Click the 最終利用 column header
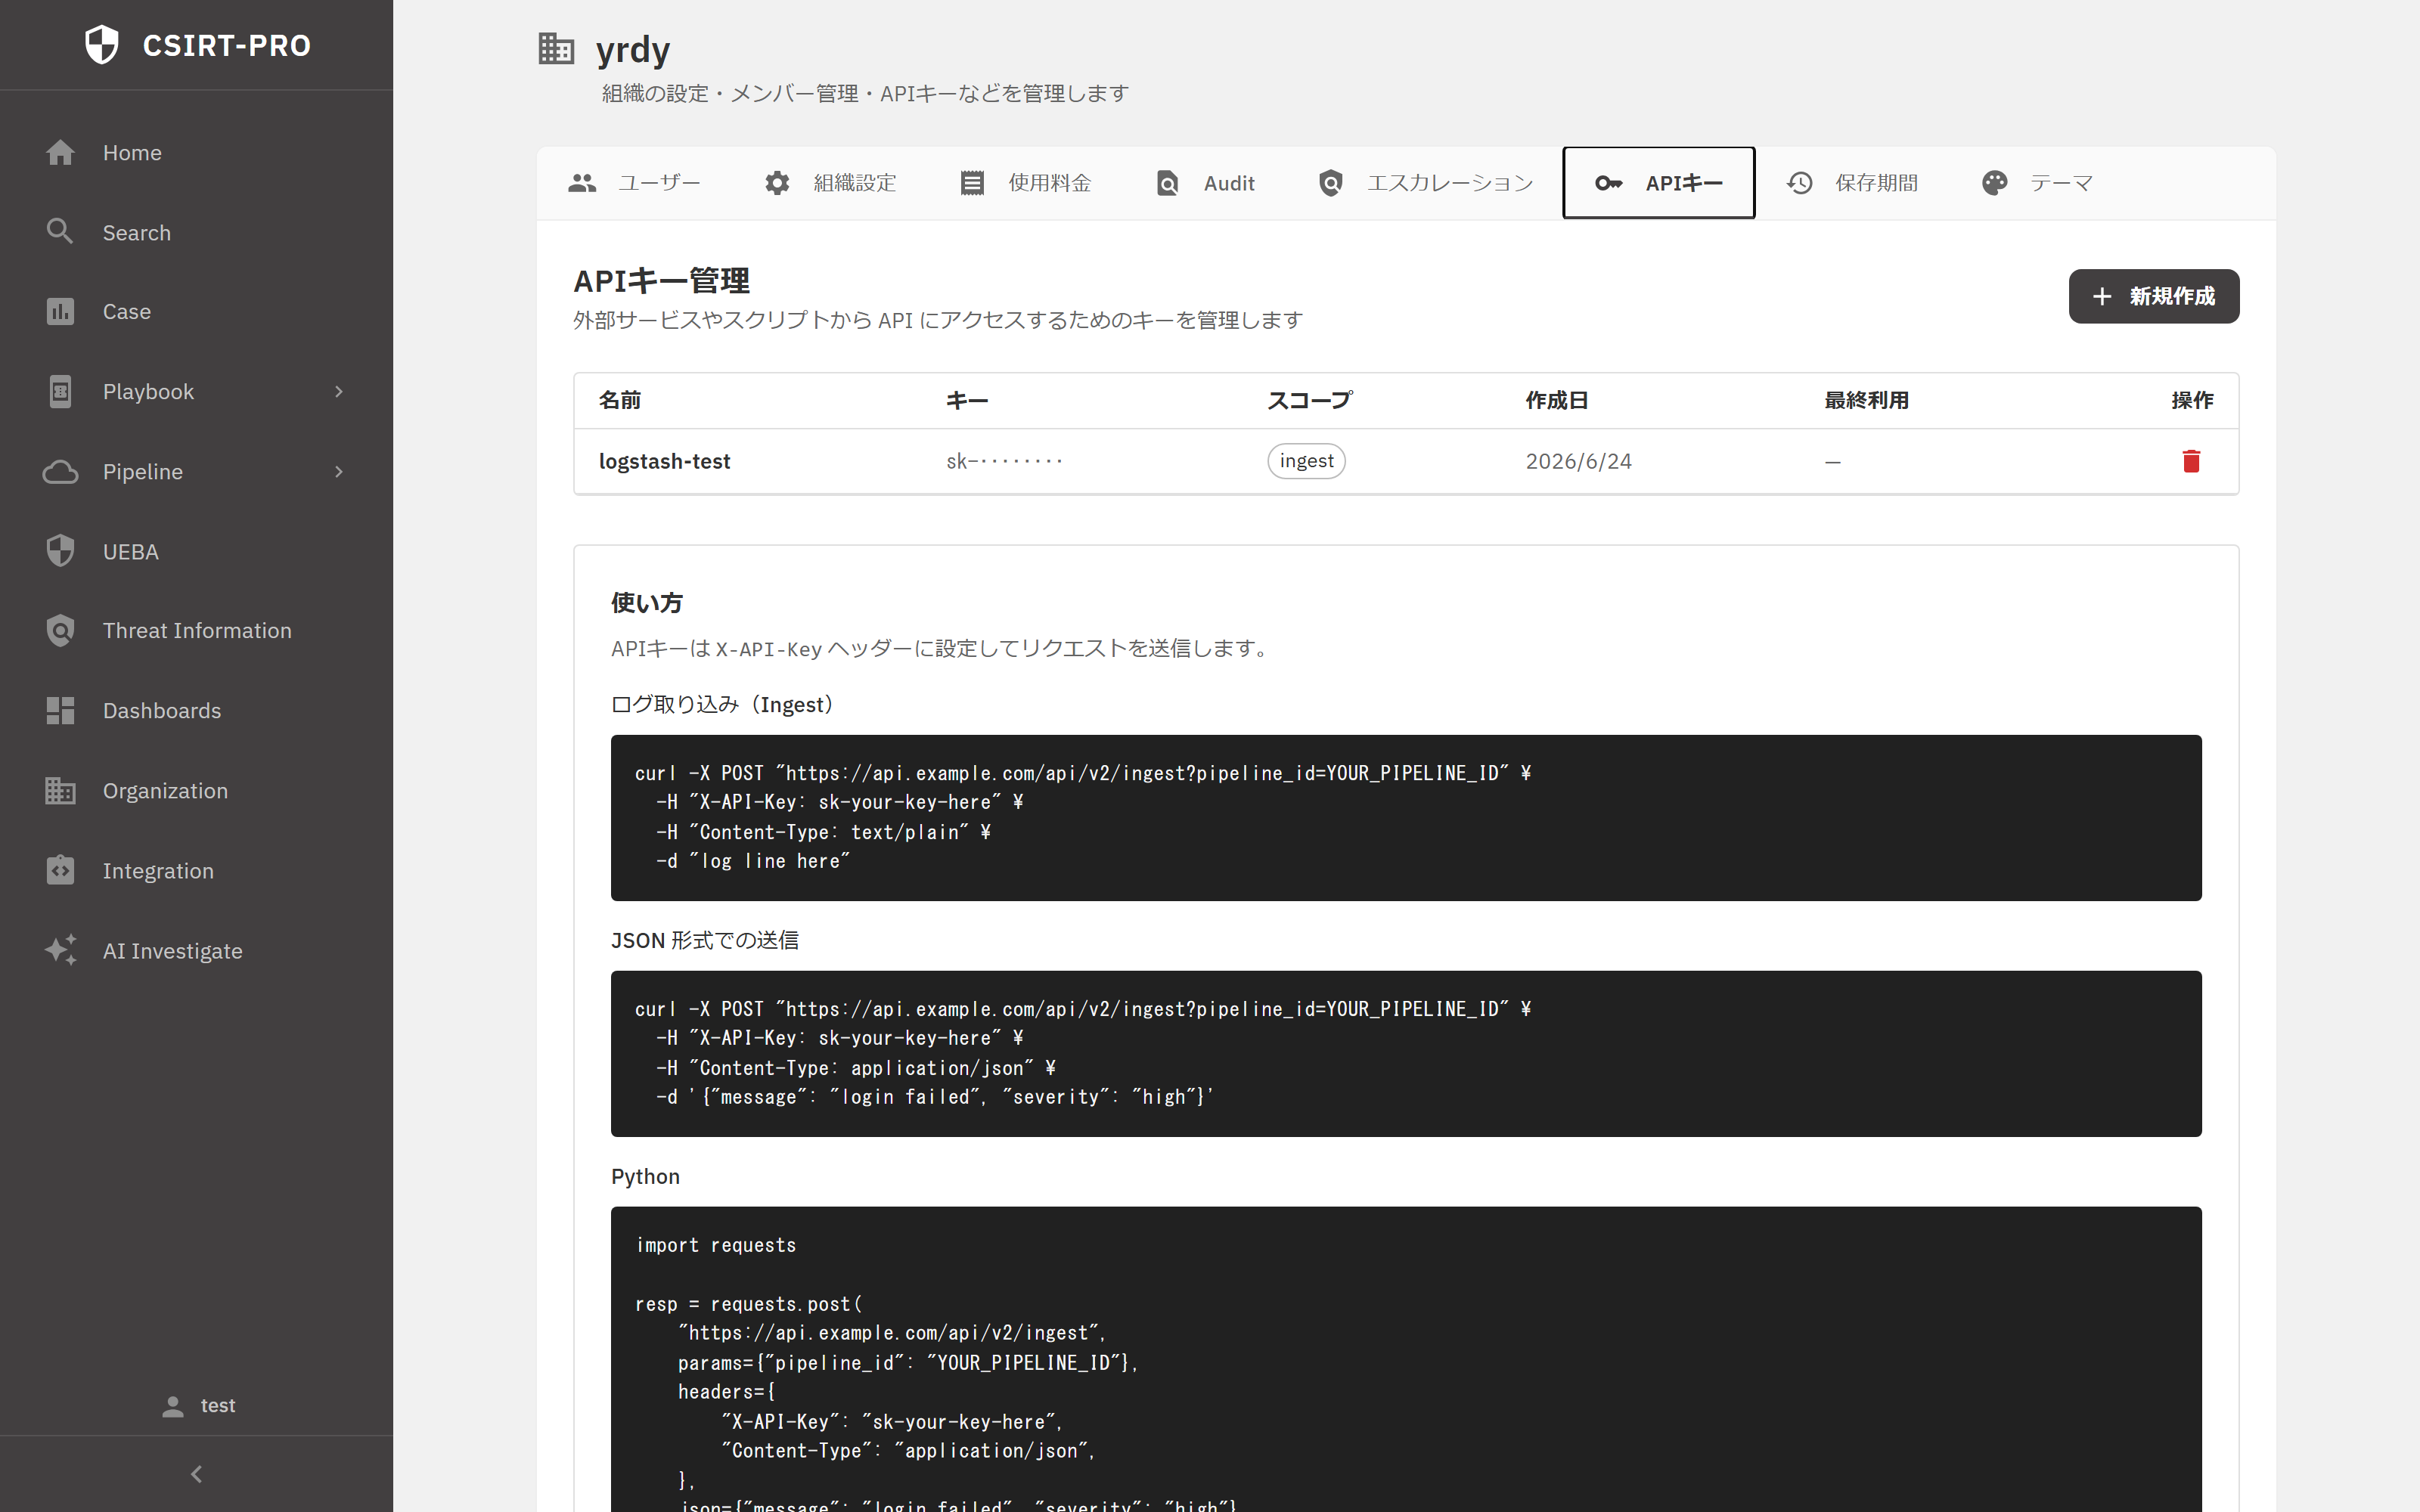The height and width of the screenshot is (1512, 2420). 1866,400
